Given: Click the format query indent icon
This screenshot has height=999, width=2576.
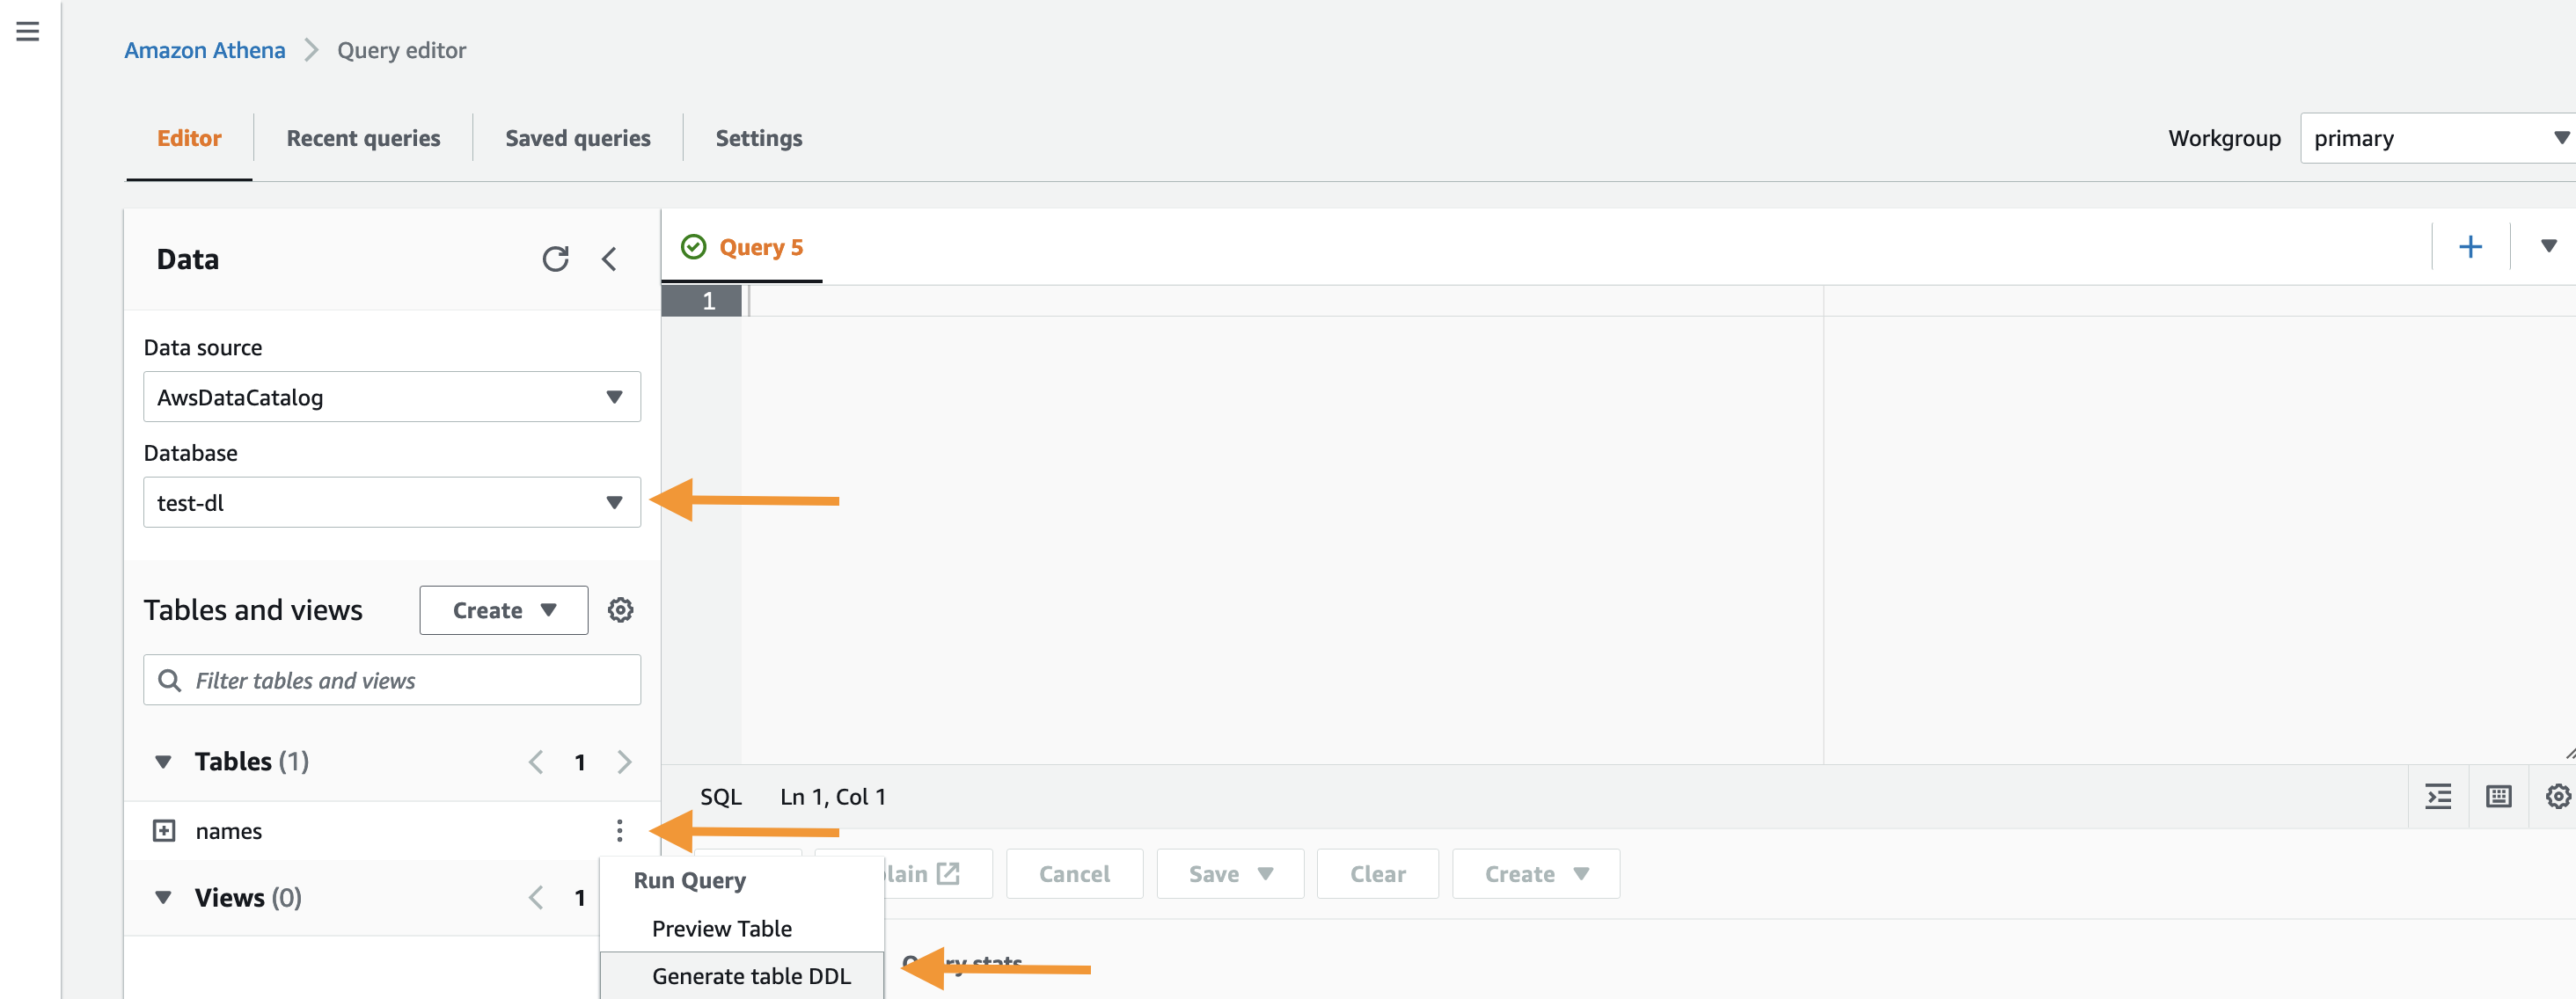Looking at the screenshot, I should click(x=2438, y=796).
